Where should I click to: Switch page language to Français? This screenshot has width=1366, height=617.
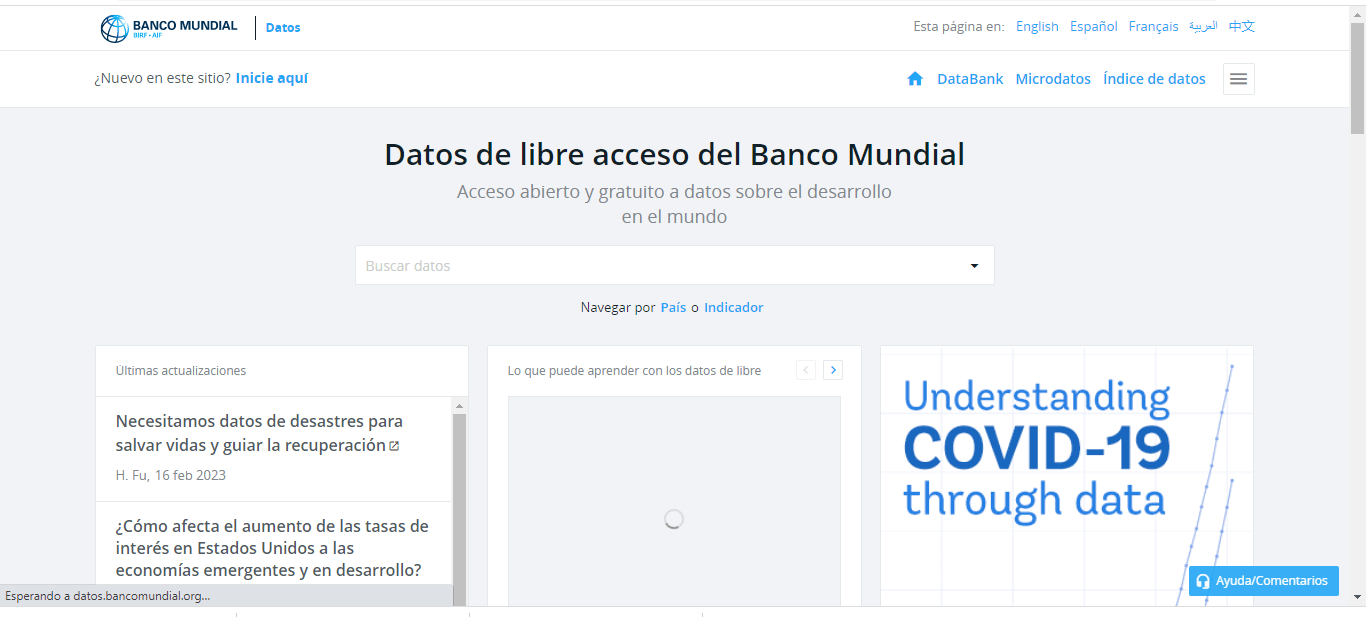pyautogui.click(x=1153, y=27)
